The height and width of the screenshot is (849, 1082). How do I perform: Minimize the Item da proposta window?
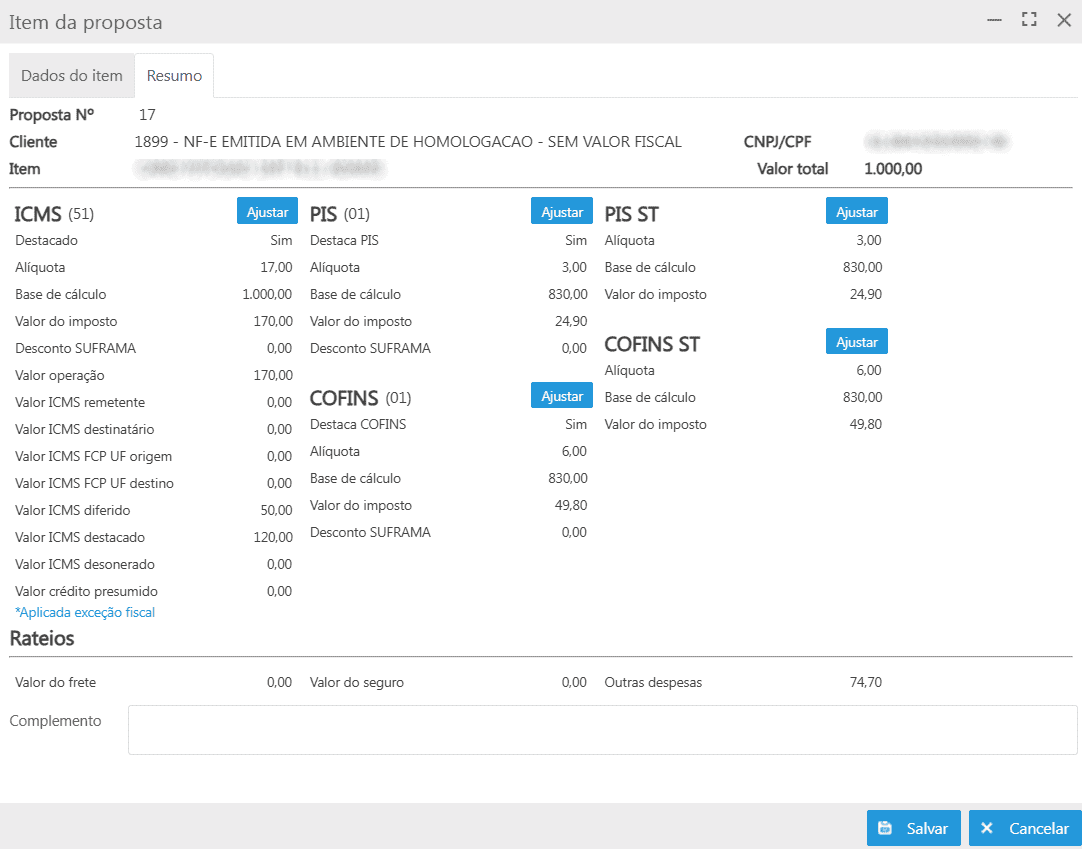click(994, 20)
